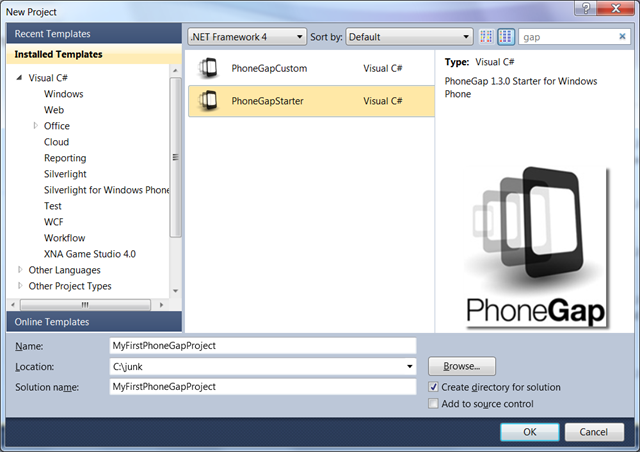Open the Location path dropdown

409,366
